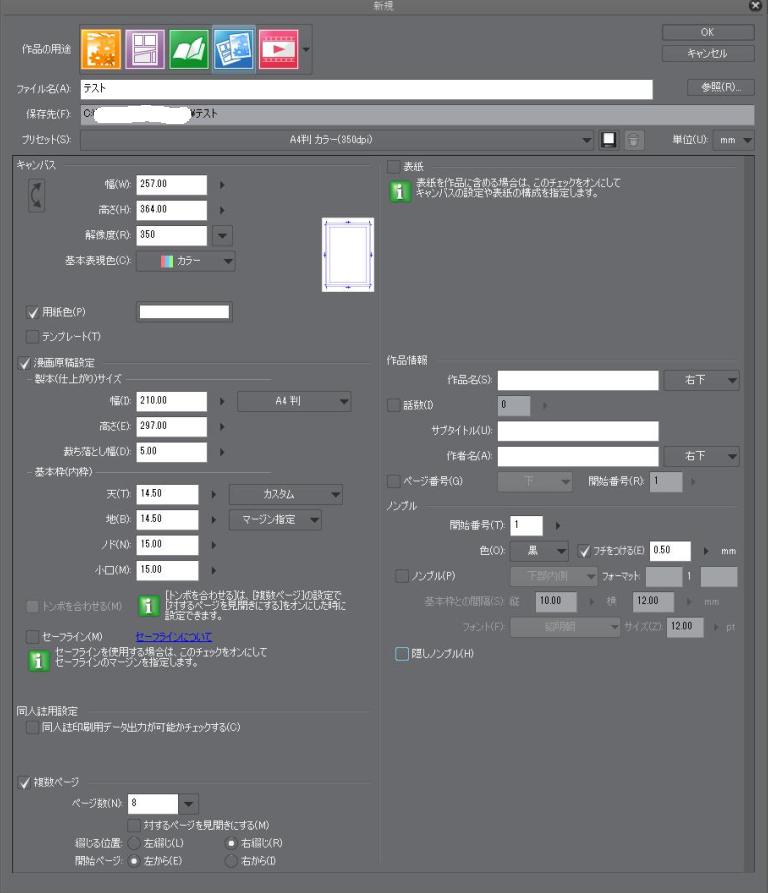Open the 解像度 resolution dropdown arrow
Viewport: 768px width, 893px height.
tap(222, 235)
